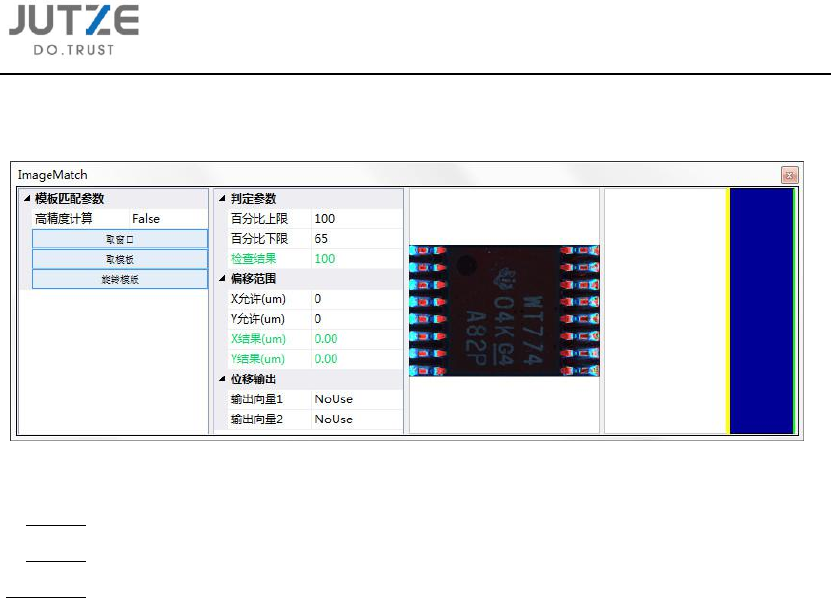Click the 取模板 button
The width and height of the screenshot is (831, 598).
coord(120,259)
